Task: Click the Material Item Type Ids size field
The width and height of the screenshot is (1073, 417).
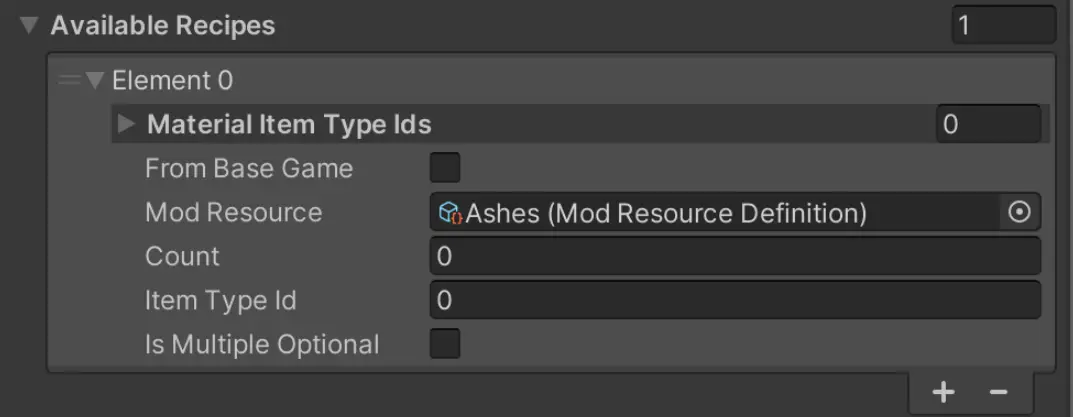Action: pos(988,124)
